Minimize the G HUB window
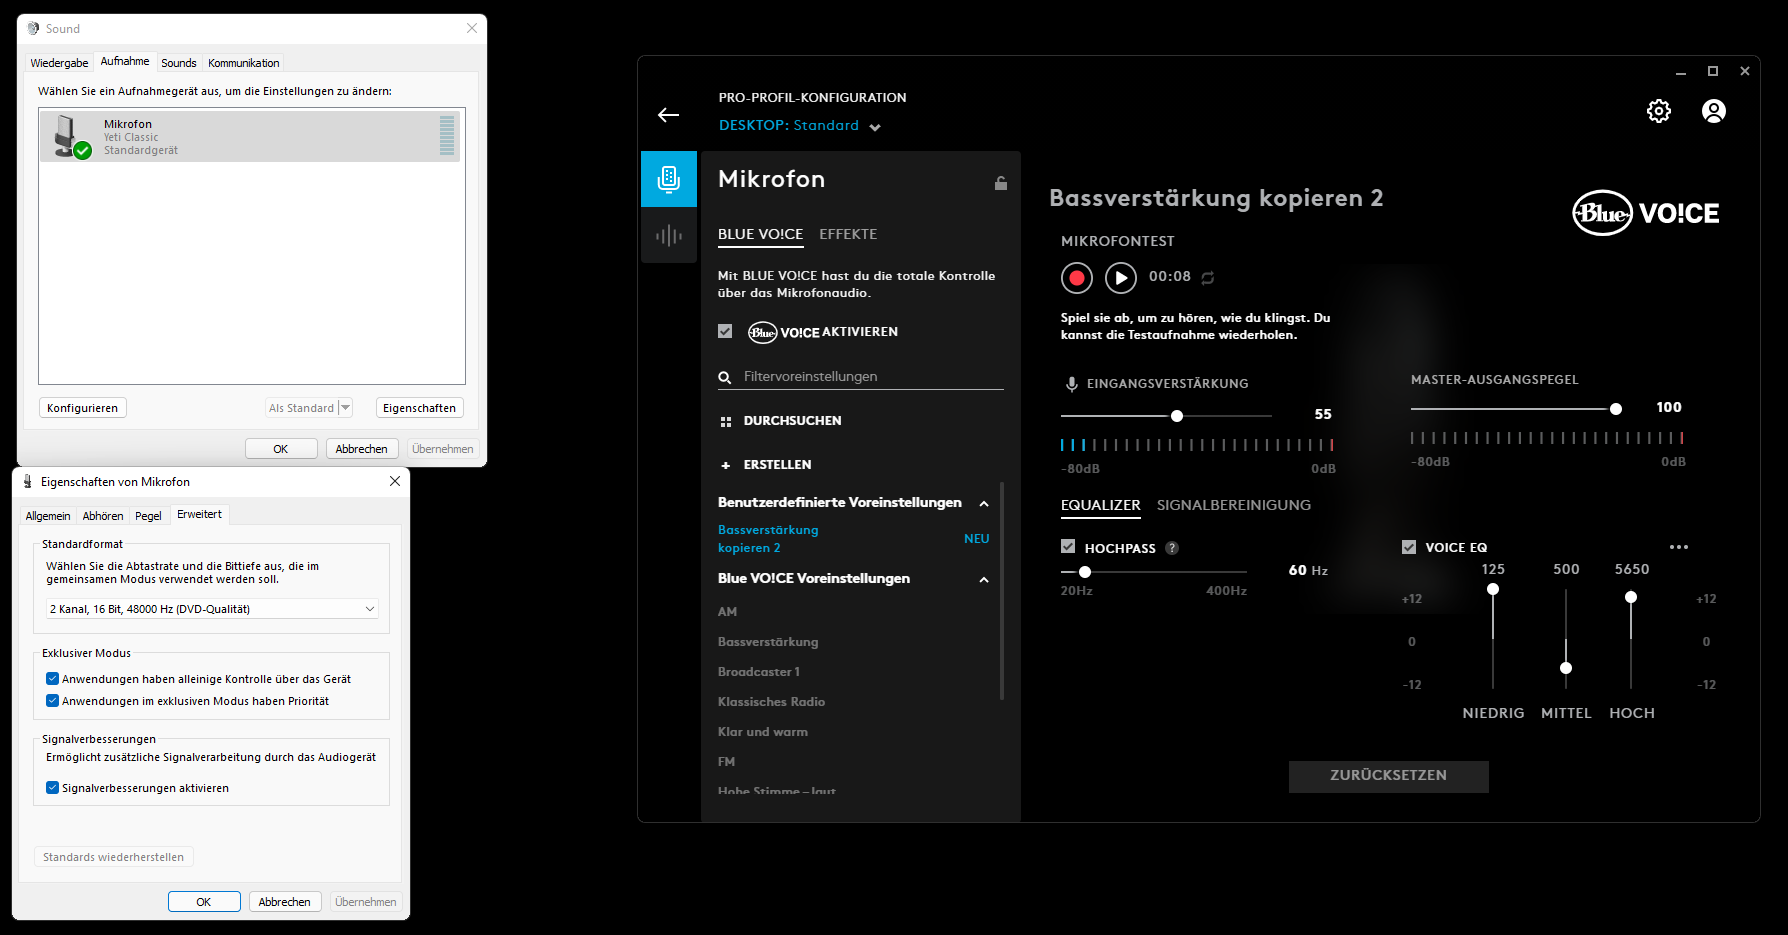 1681,71
